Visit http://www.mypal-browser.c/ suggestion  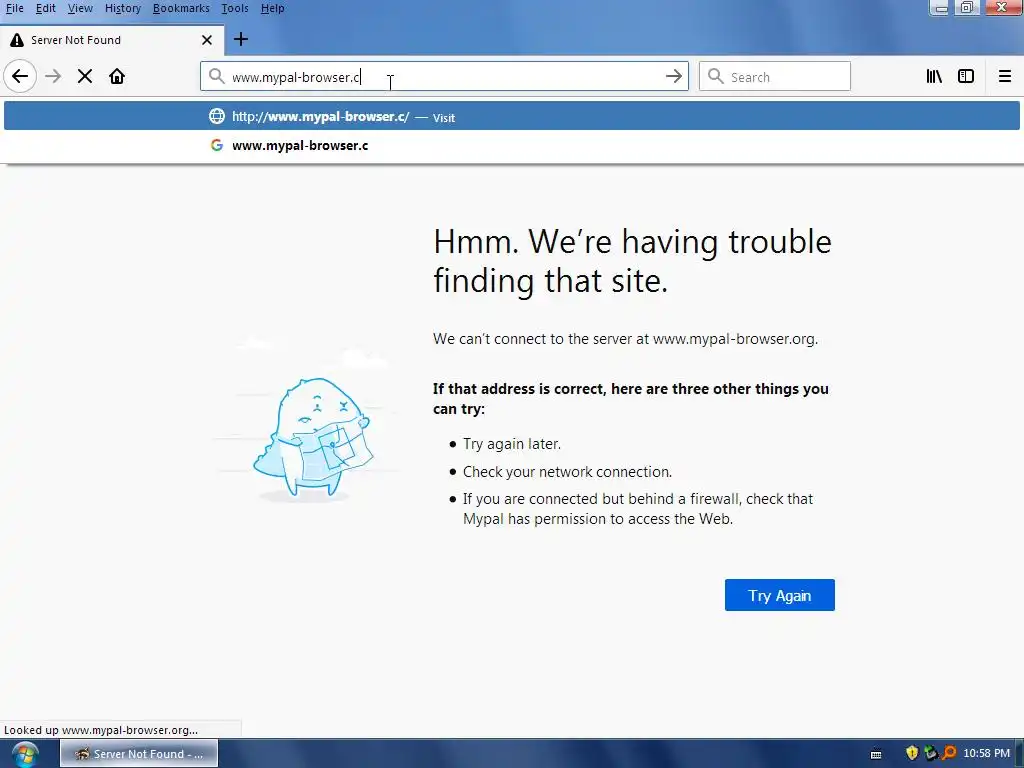[x=511, y=116]
